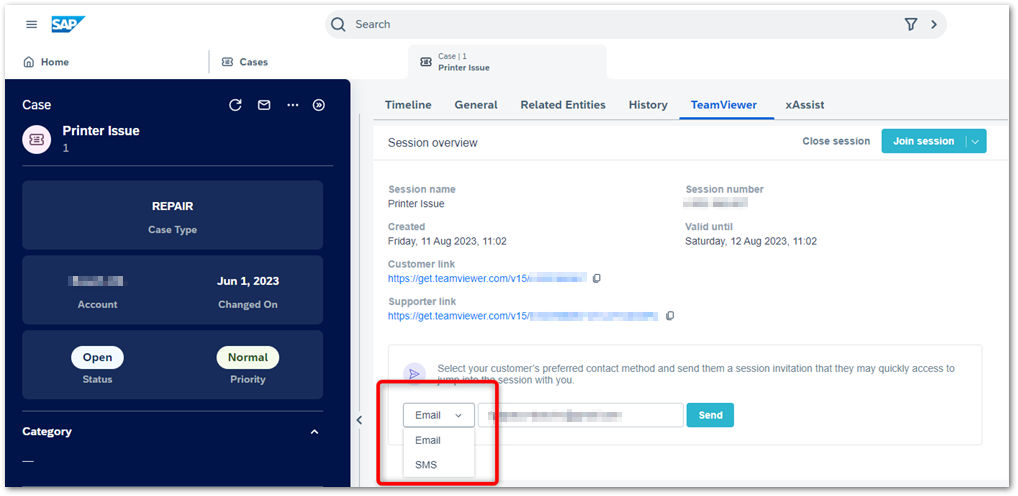The image size is (1018, 496).
Task: Click the Join session button
Action: (x=923, y=142)
